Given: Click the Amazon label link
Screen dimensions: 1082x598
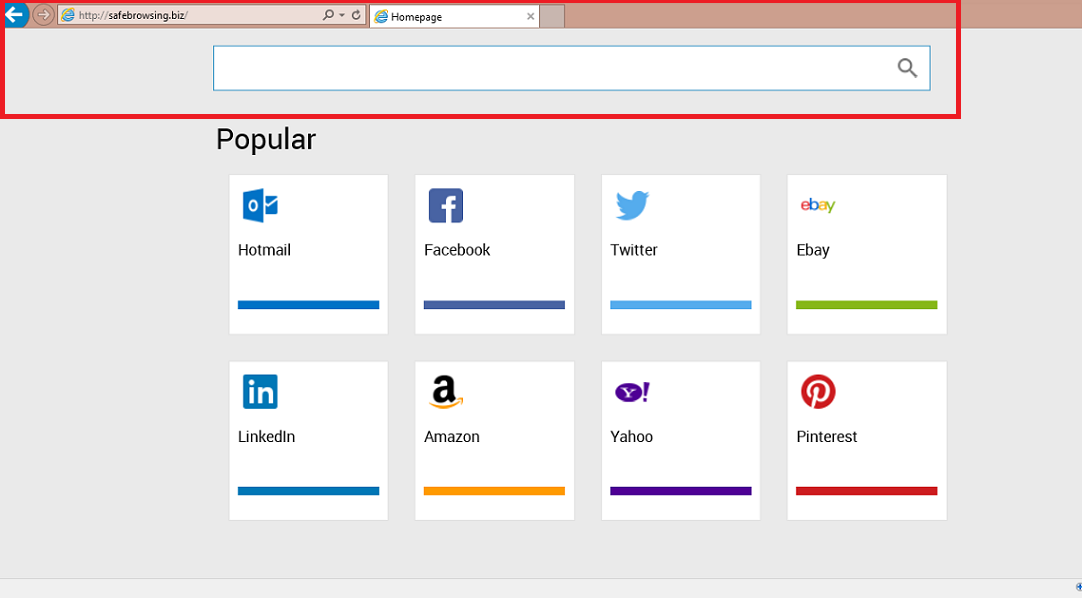Looking at the screenshot, I should click(452, 437).
